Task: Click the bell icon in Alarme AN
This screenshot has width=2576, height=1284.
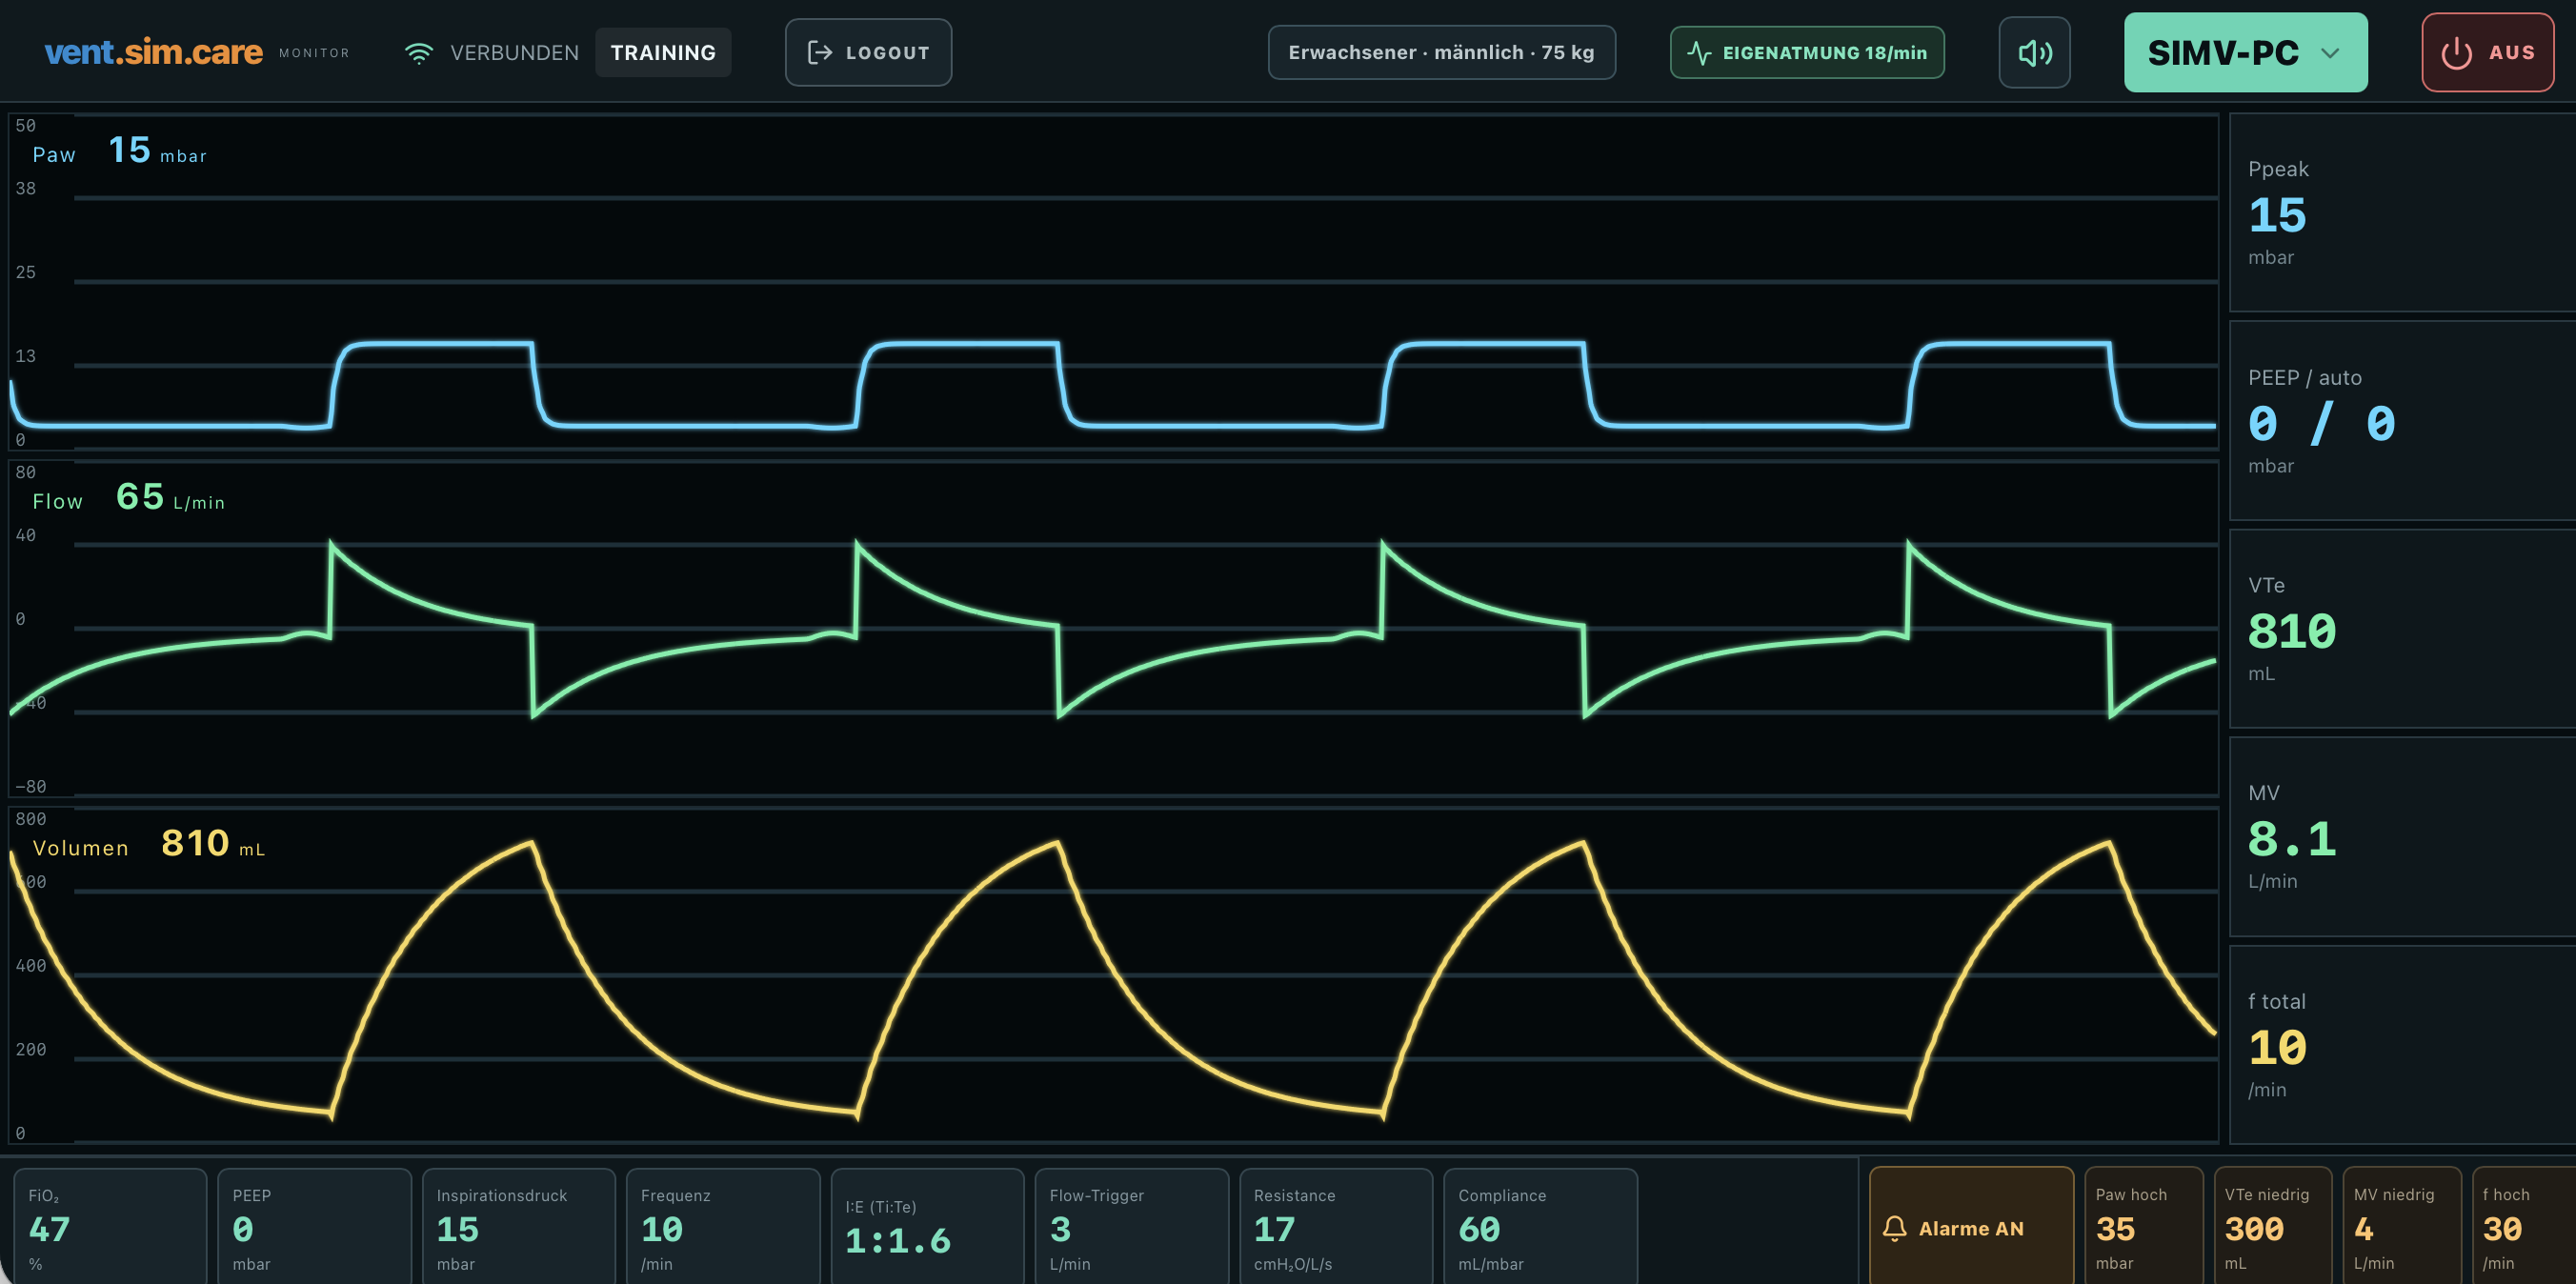Action: [1894, 1228]
